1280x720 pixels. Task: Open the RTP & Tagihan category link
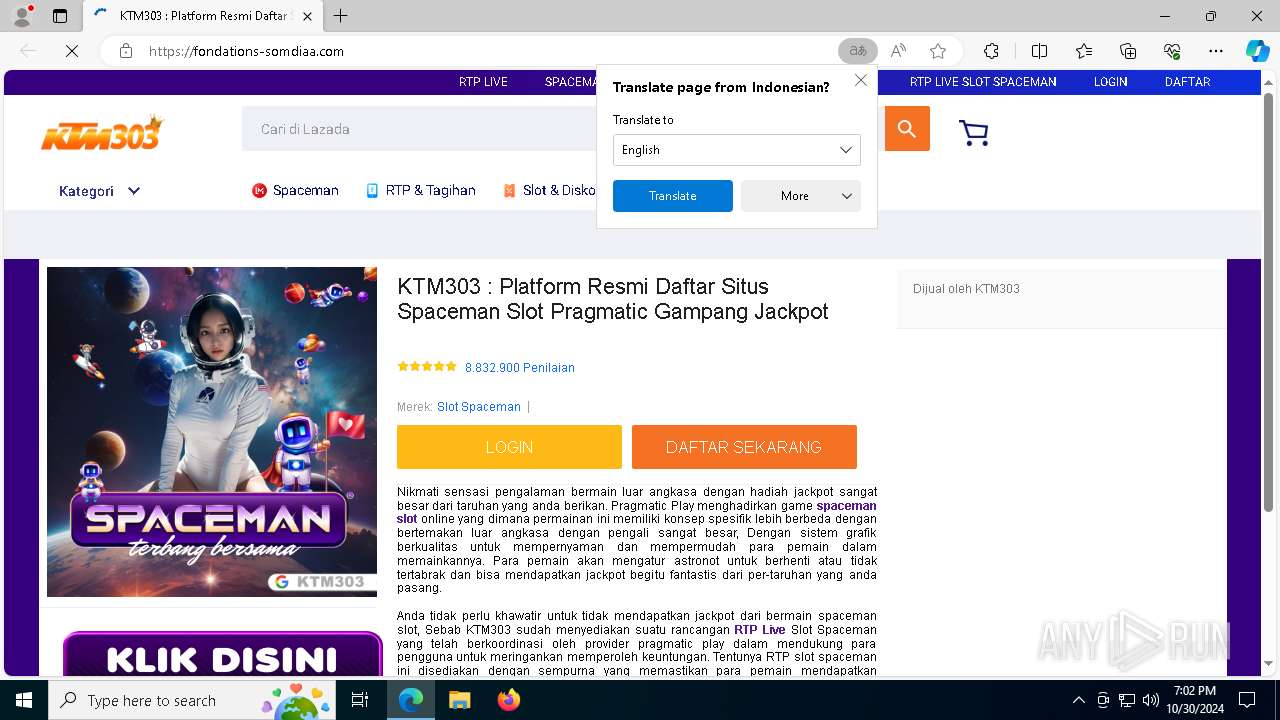point(420,190)
